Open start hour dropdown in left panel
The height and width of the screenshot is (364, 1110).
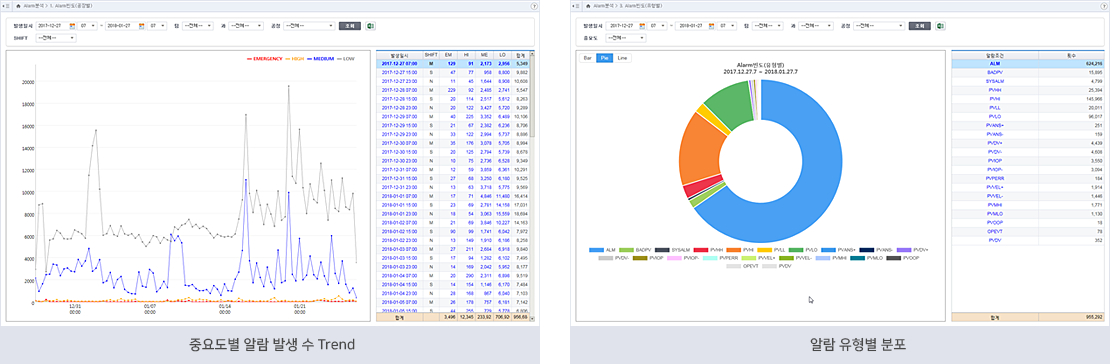88,25
